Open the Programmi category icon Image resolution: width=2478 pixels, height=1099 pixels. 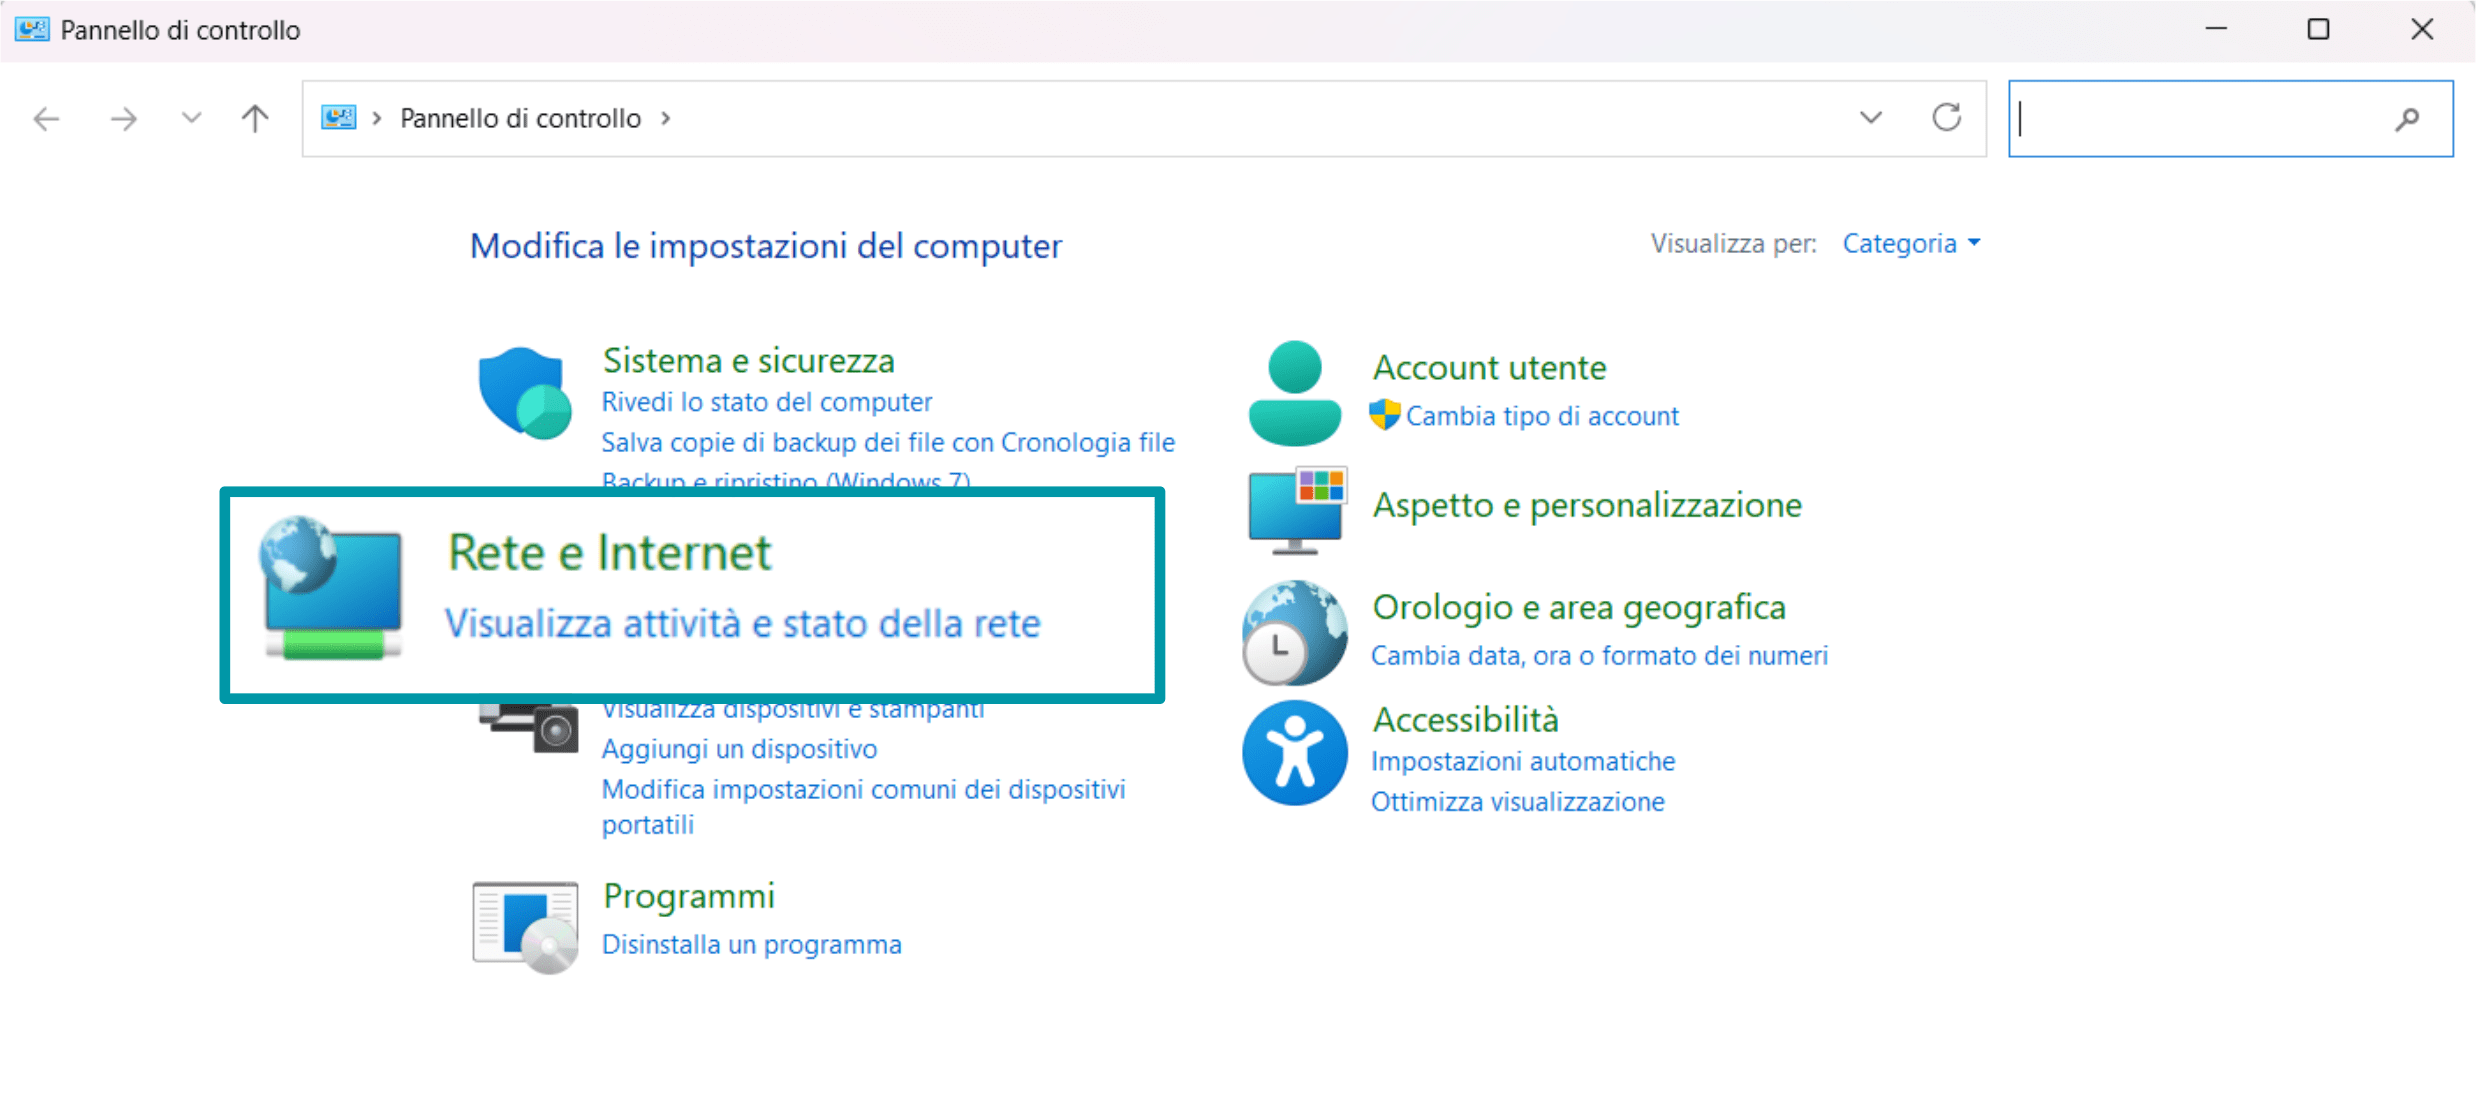click(524, 922)
